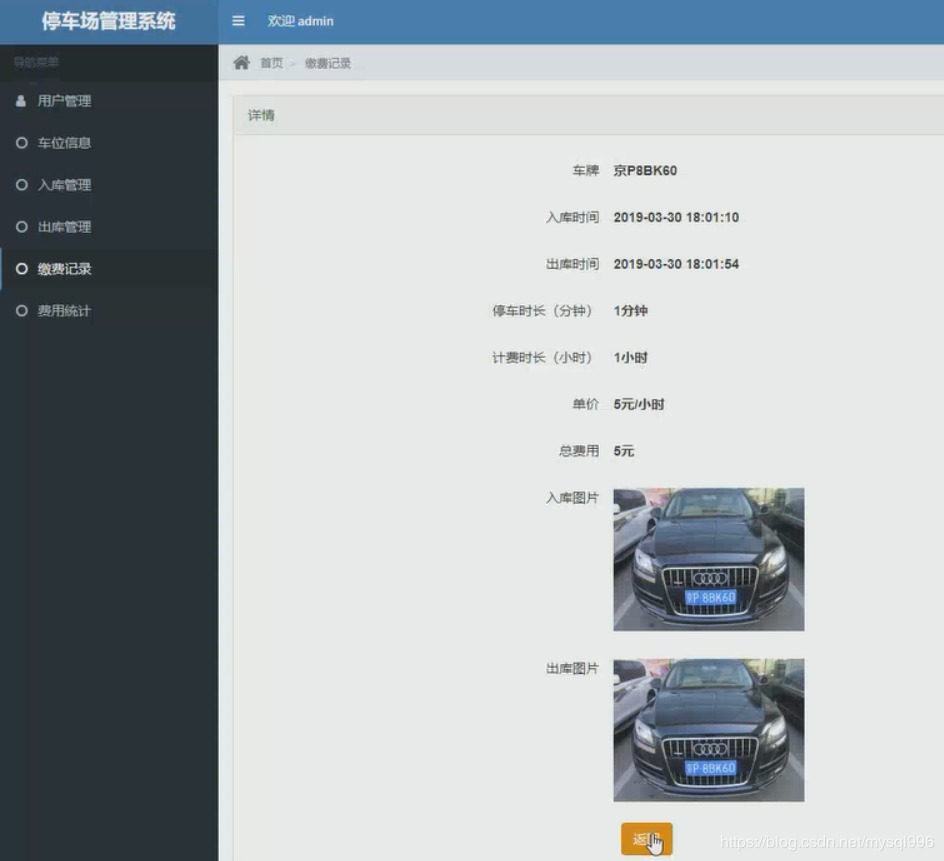Click the orange 返回 button
This screenshot has height=861, width=944.
[x=647, y=839]
